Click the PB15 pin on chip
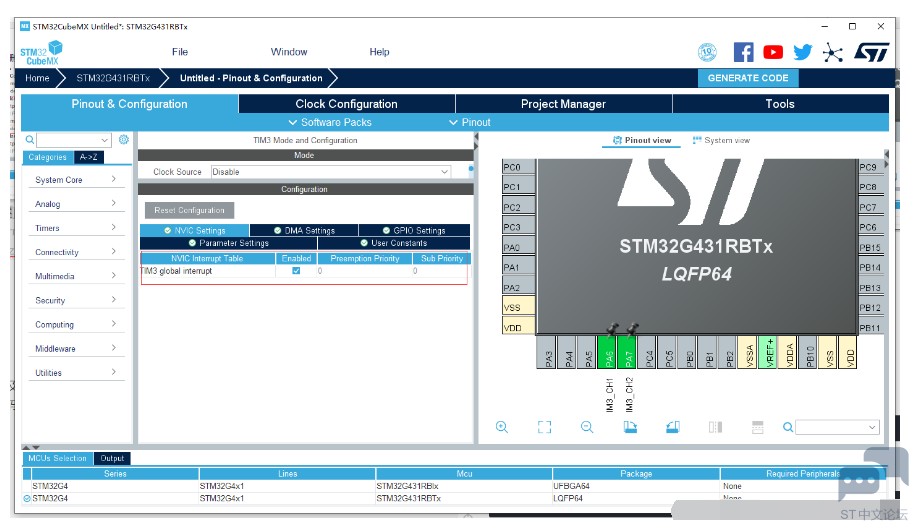This screenshot has height=530, width=917. pyautogui.click(x=870, y=247)
